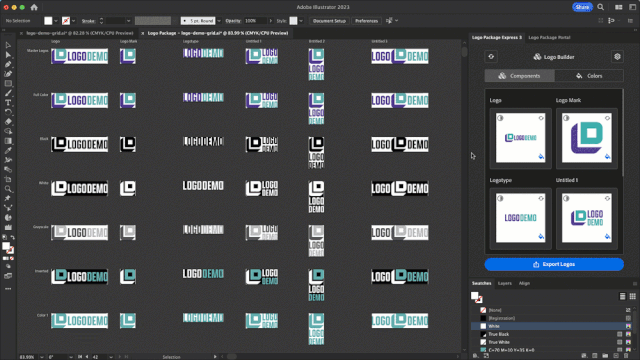Image resolution: width=640 pixels, height=360 pixels.
Task: Open stroke weight dropdown
Action: [x=128, y=21]
